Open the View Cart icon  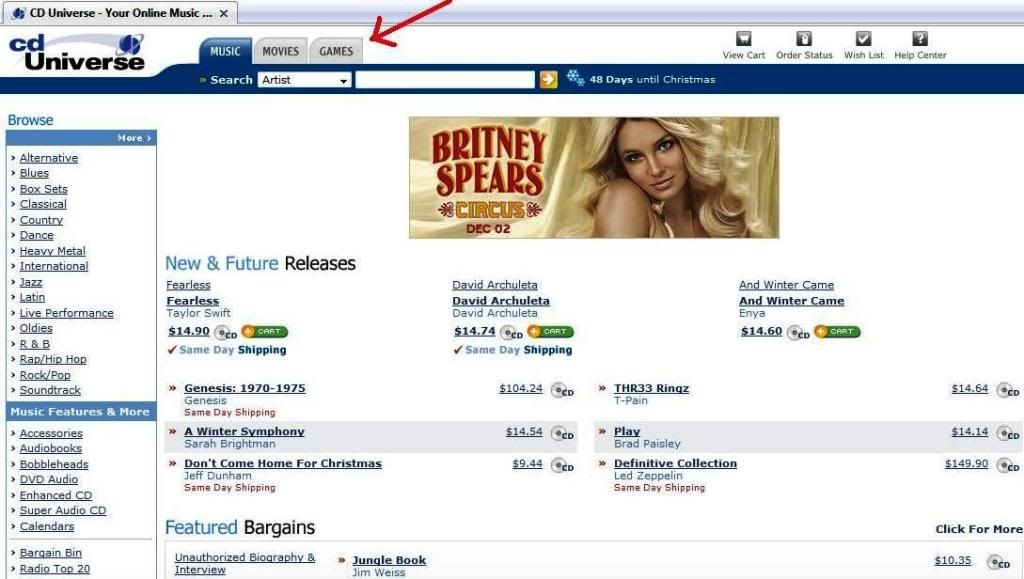743,39
